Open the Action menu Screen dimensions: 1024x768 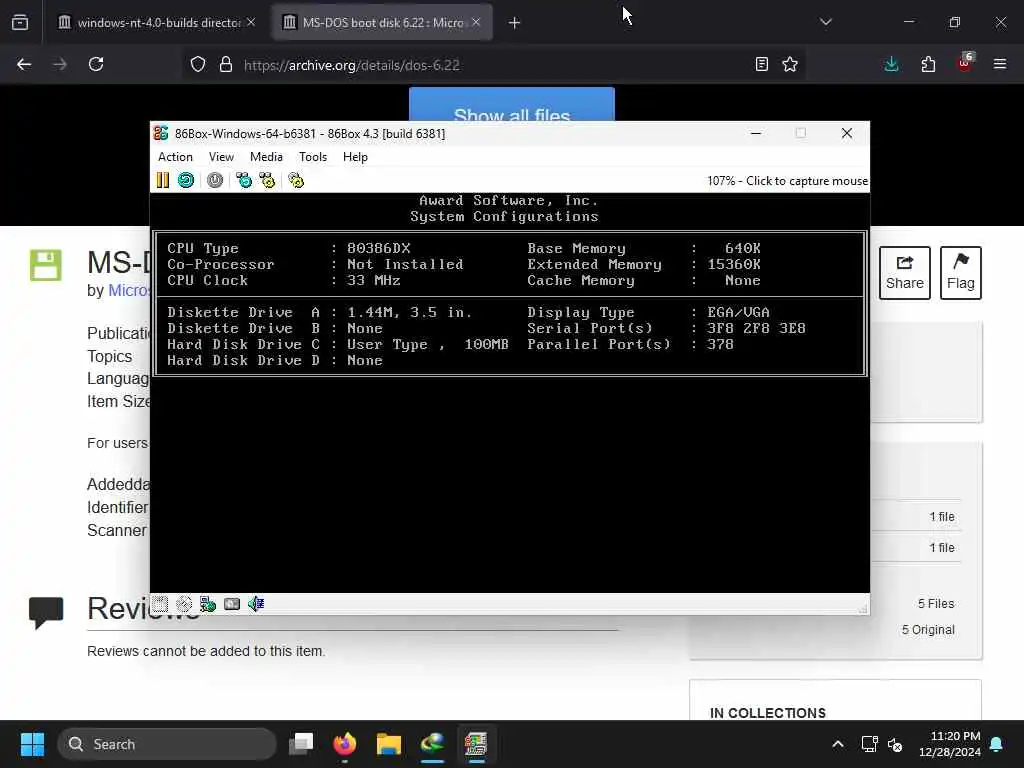tap(175, 157)
